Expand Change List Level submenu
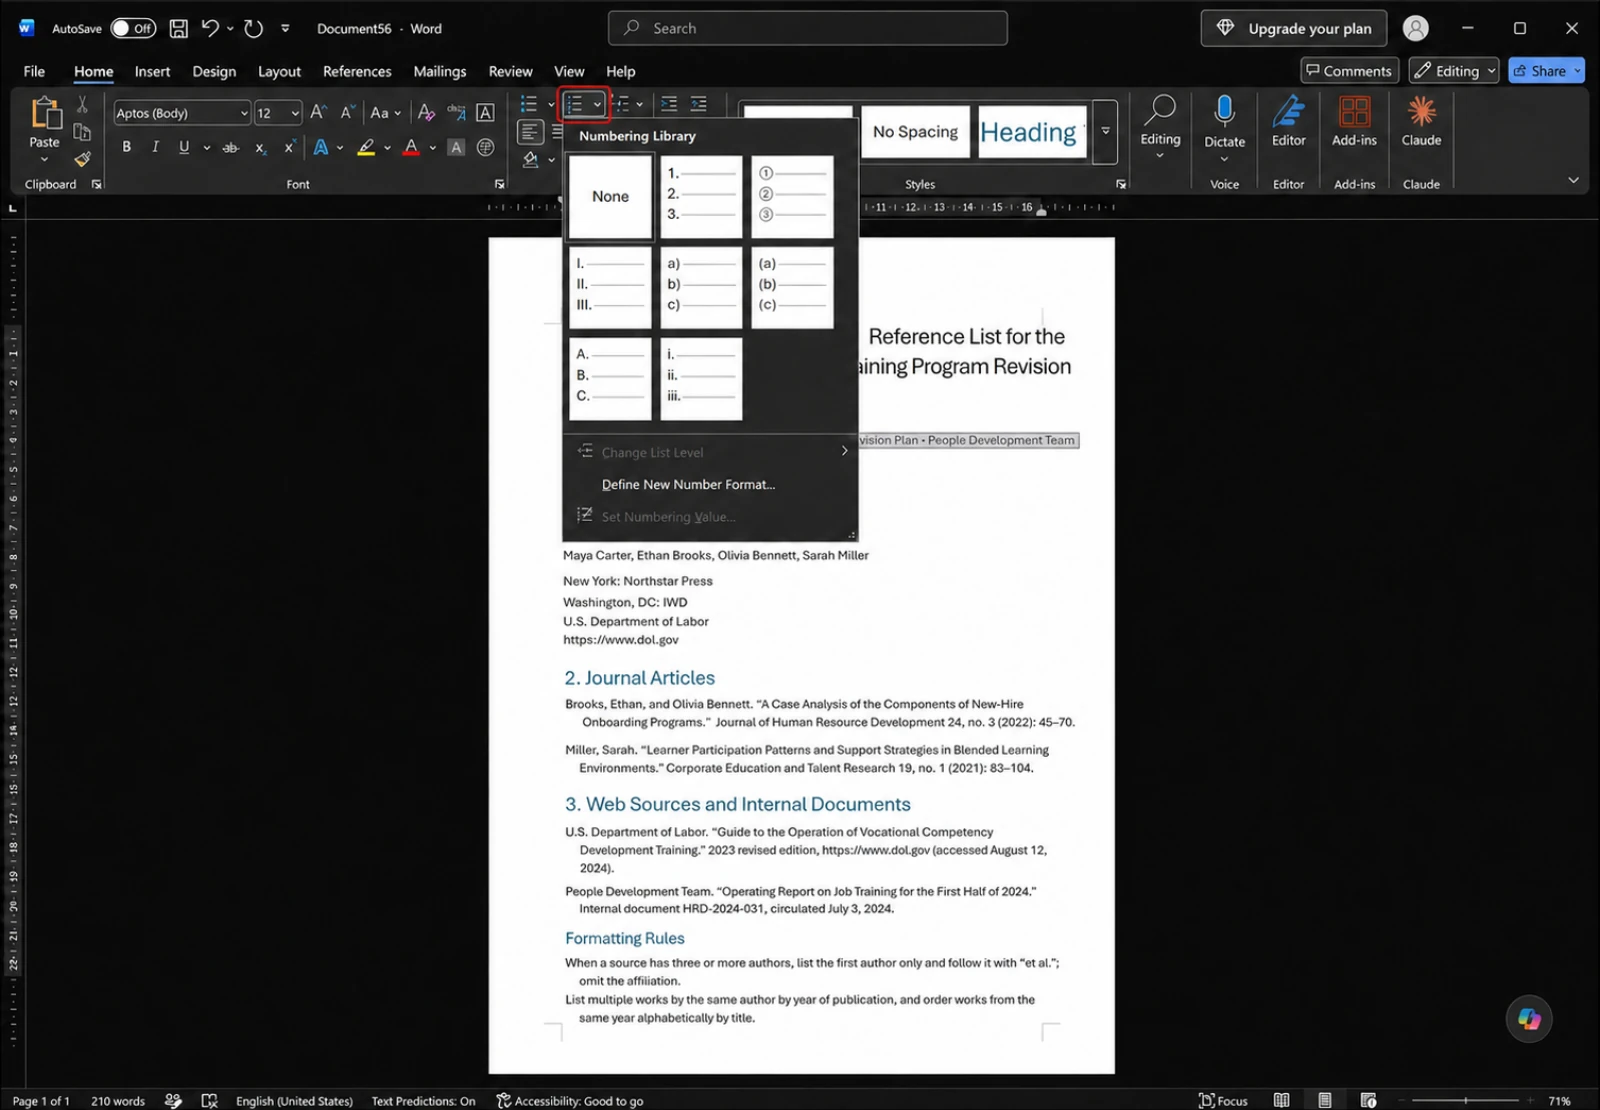Screen dimensions: 1600x1110 711,452
